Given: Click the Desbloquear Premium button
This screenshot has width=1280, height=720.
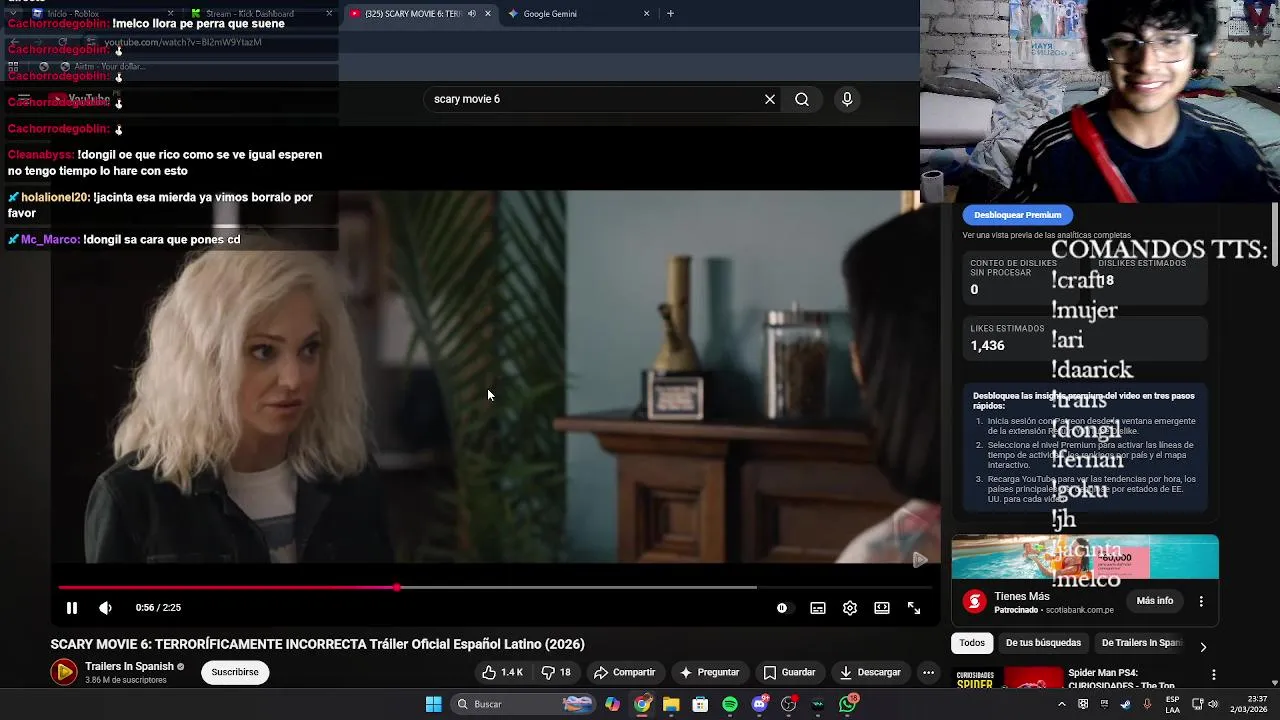Looking at the screenshot, I should coord(1017,215).
